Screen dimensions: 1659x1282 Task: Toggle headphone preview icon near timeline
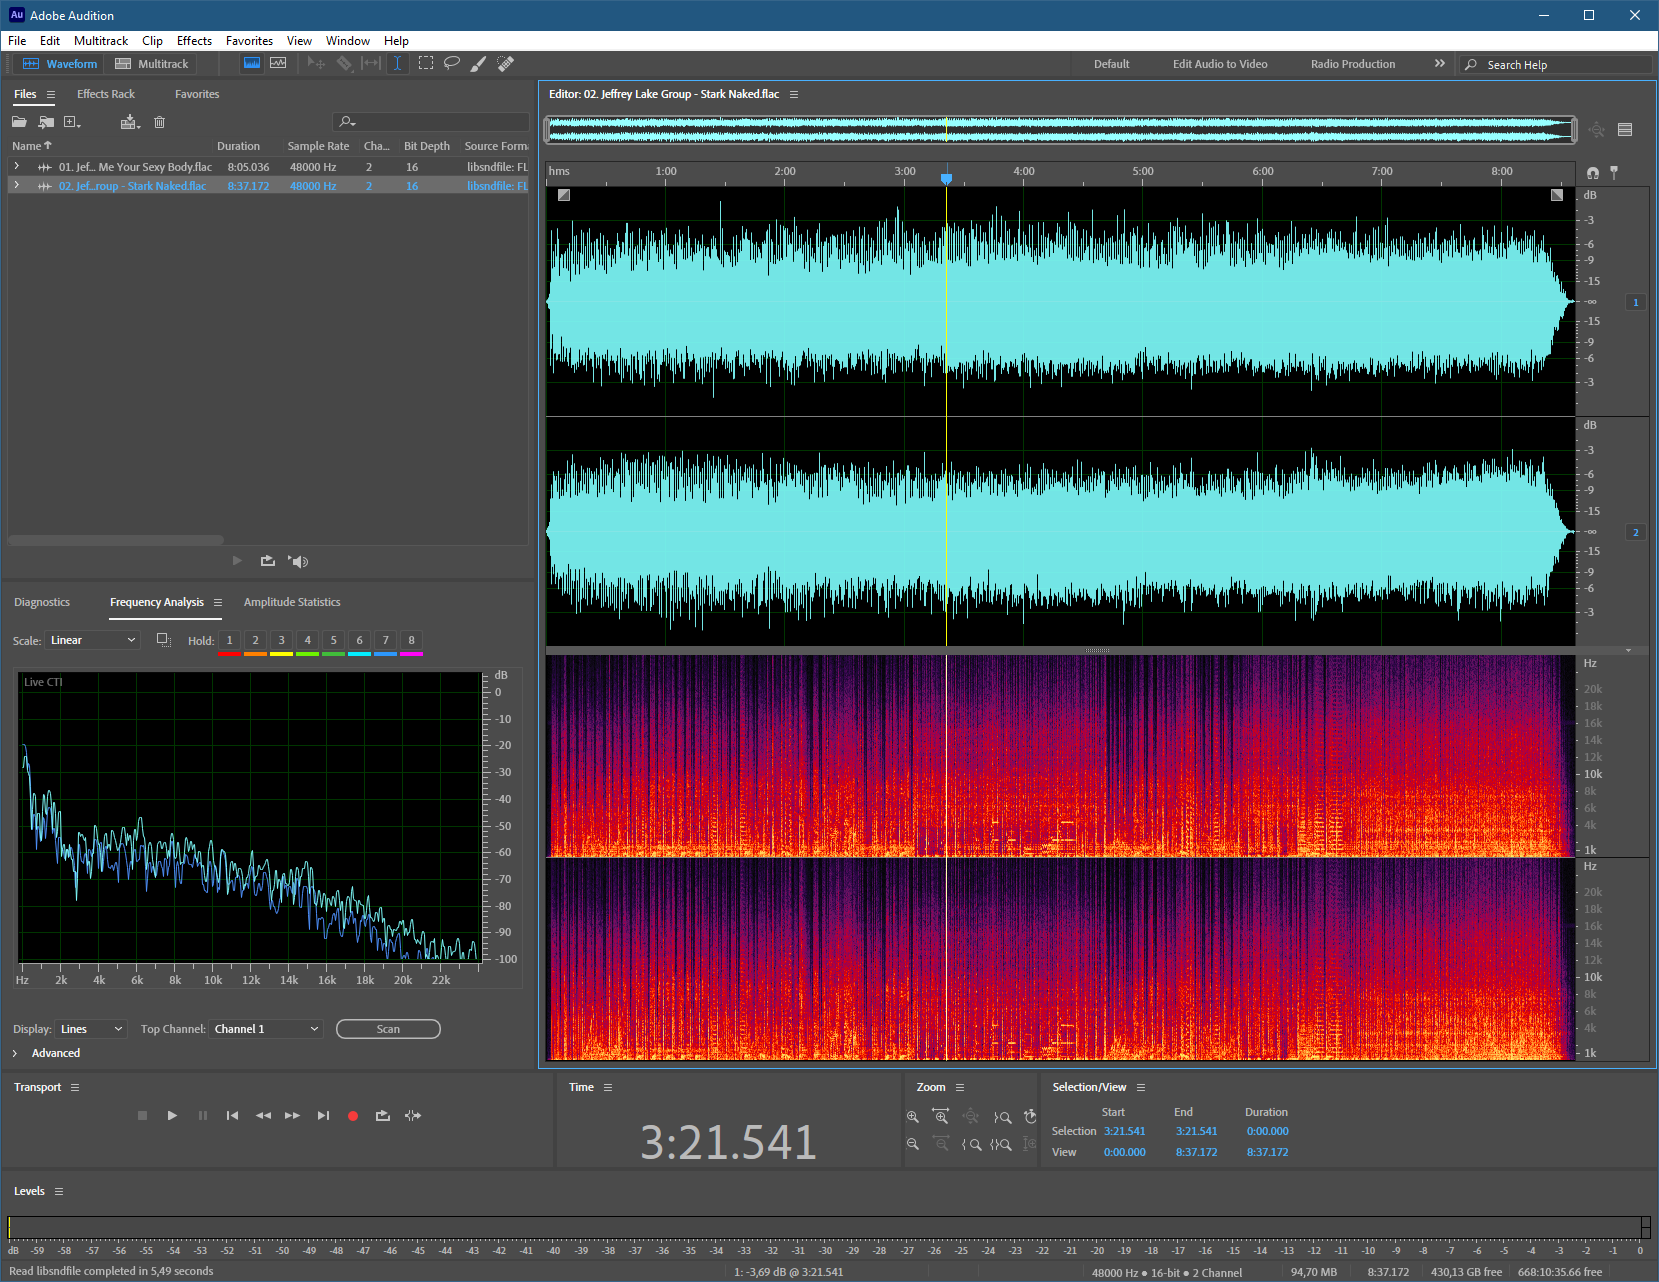click(1593, 173)
